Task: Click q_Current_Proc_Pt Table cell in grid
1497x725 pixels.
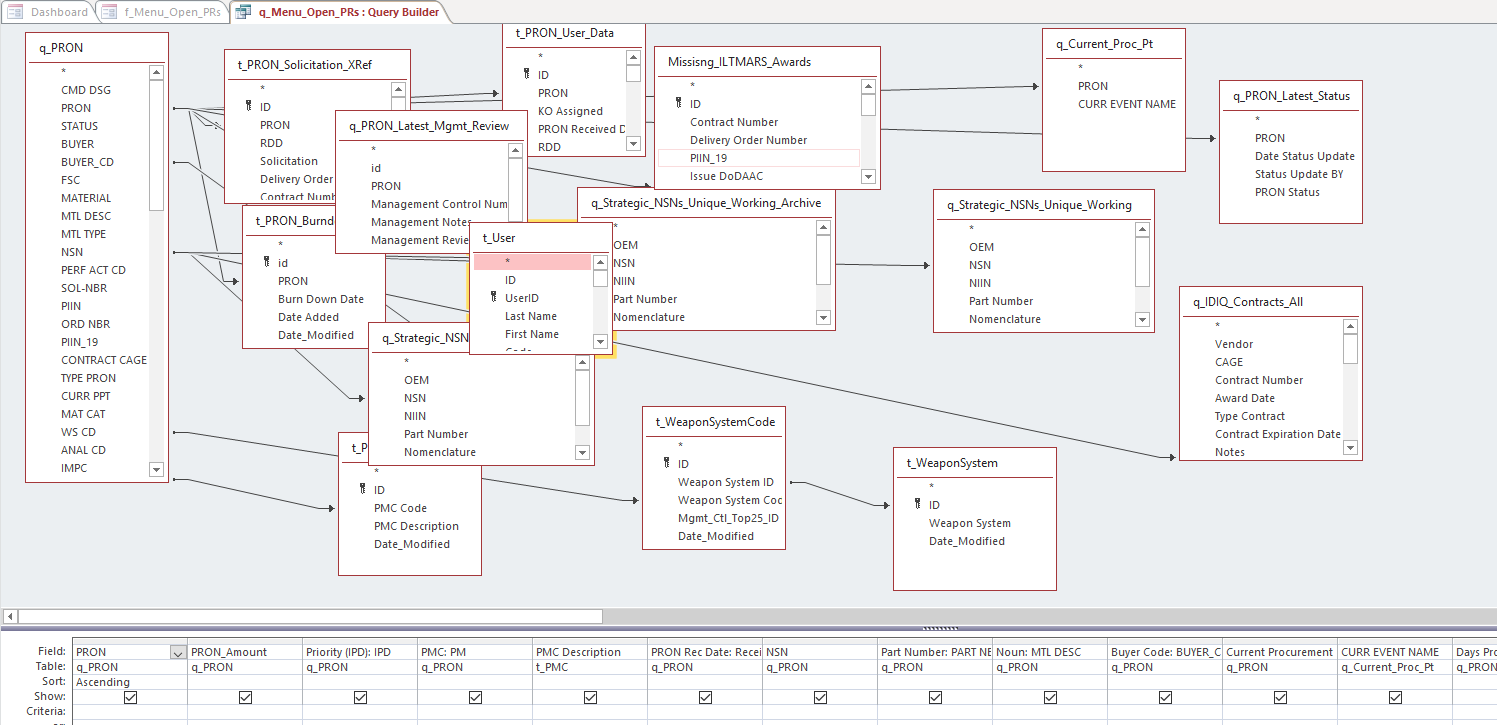Action: pos(1395,667)
